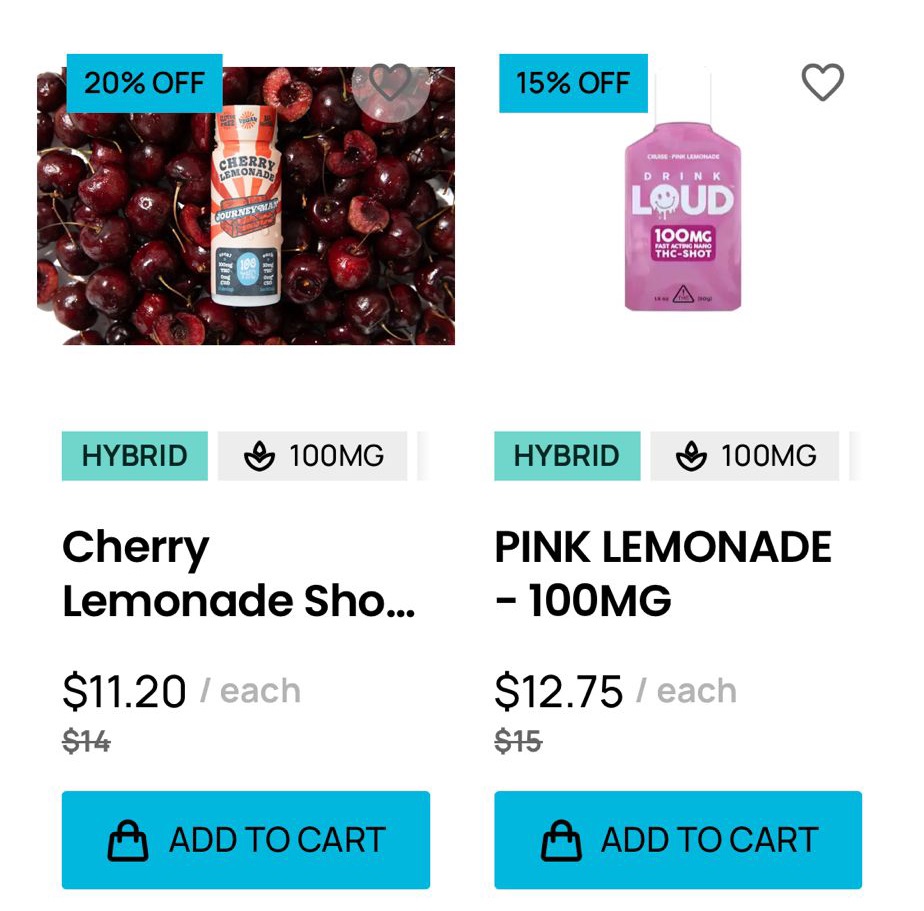Viewport: 924px width, 911px height.
Task: Click the leaf icon on Cherry Lemonade's 100MG tag
Action: pyautogui.click(x=259, y=457)
